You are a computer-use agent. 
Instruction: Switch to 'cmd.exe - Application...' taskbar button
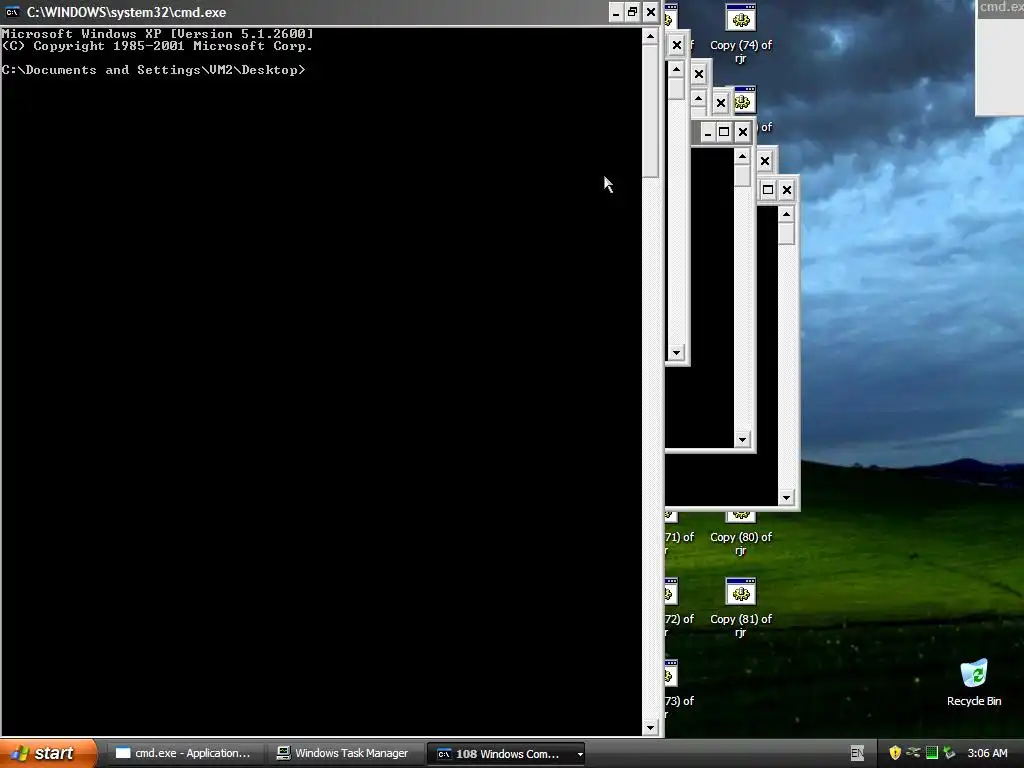pyautogui.click(x=184, y=753)
